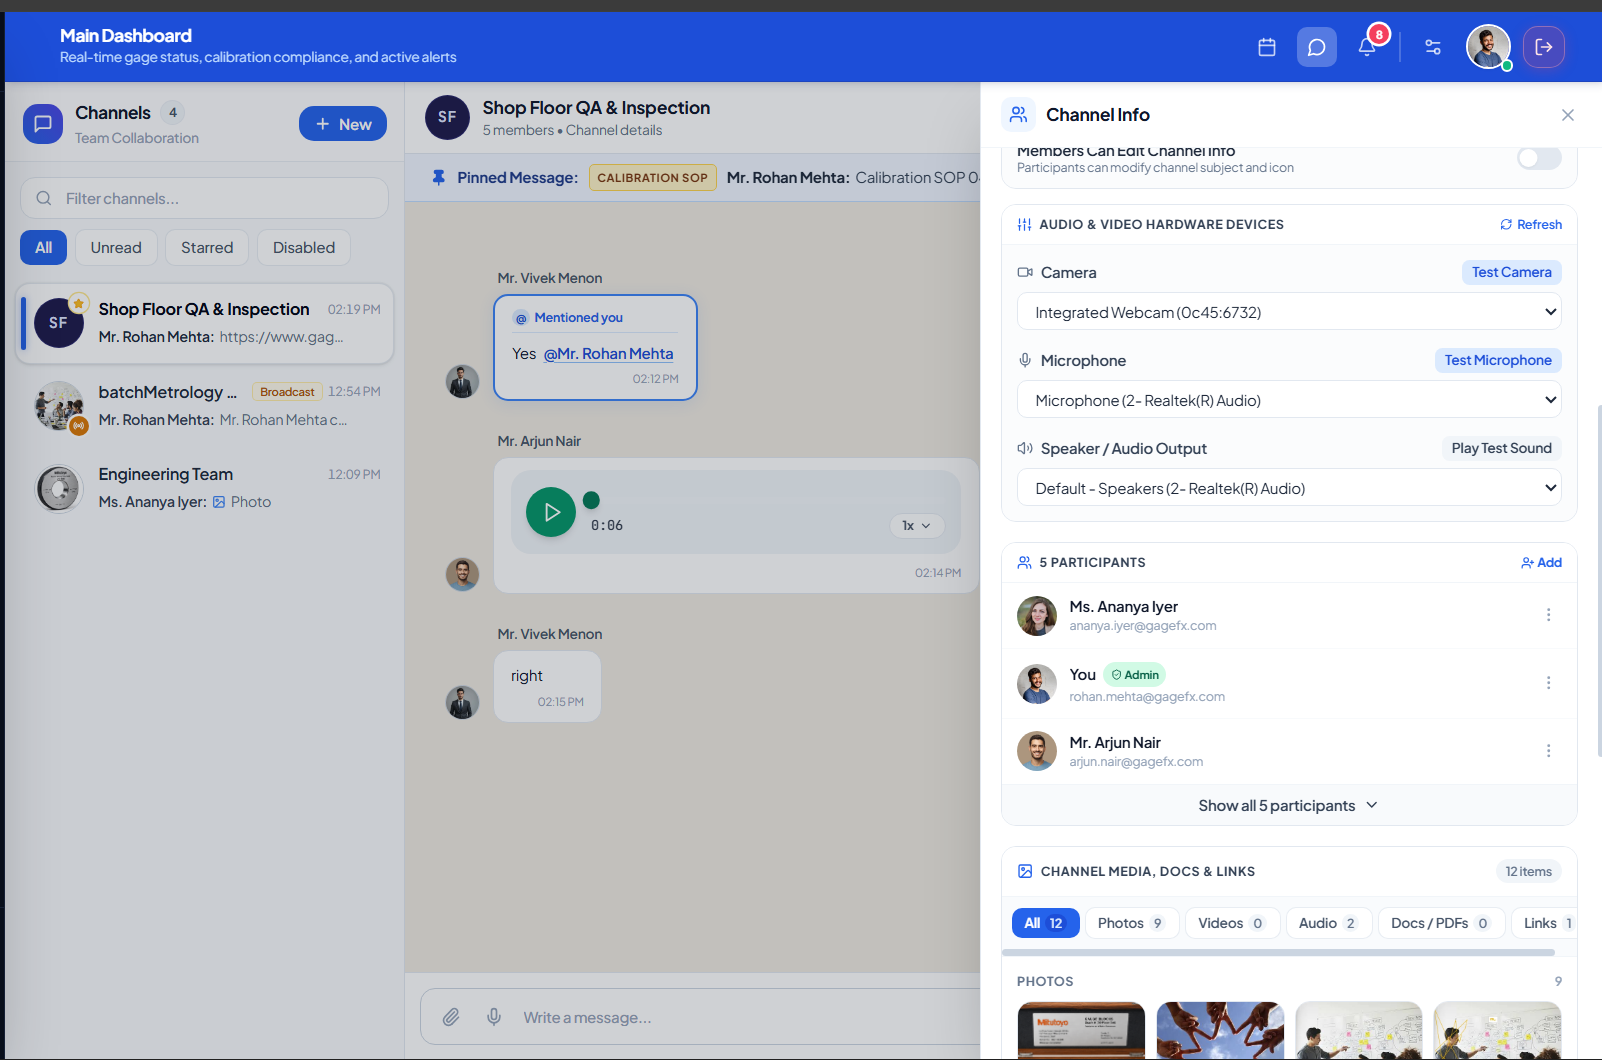This screenshot has height=1060, width=1602.
Task: Click the pinned message pin icon
Action: [438, 178]
